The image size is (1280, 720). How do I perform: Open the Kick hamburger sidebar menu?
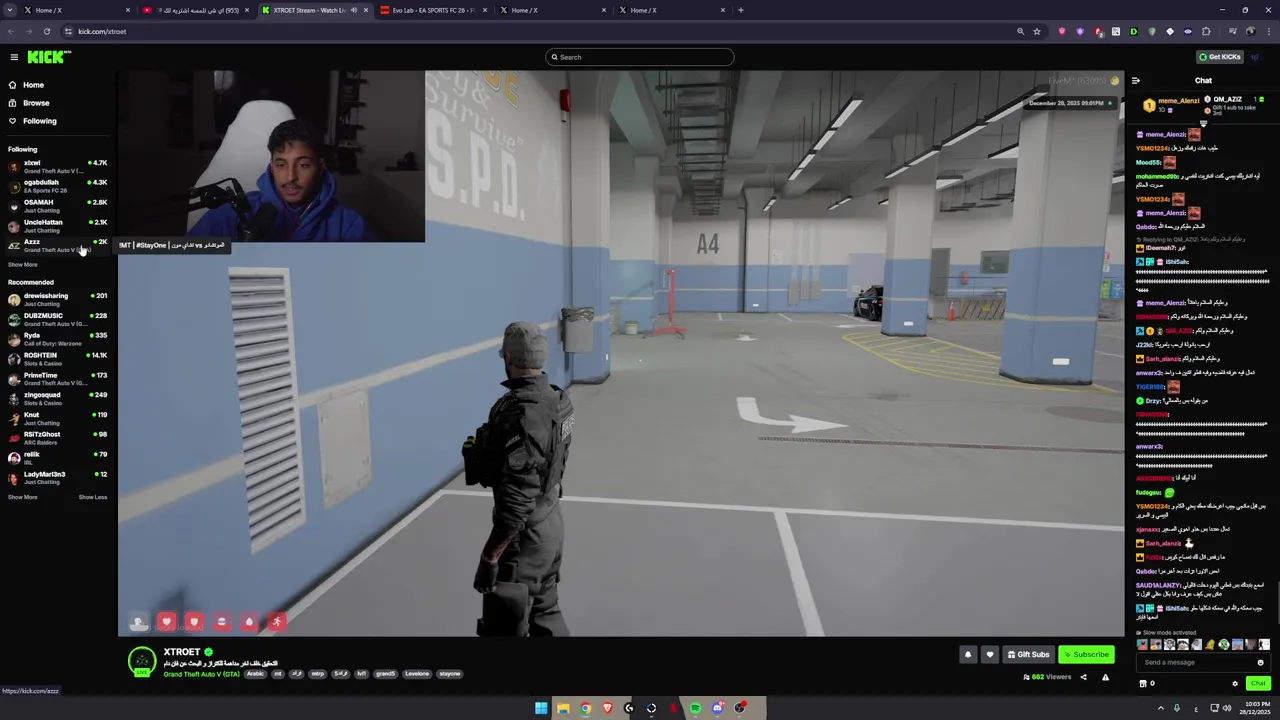coord(14,57)
